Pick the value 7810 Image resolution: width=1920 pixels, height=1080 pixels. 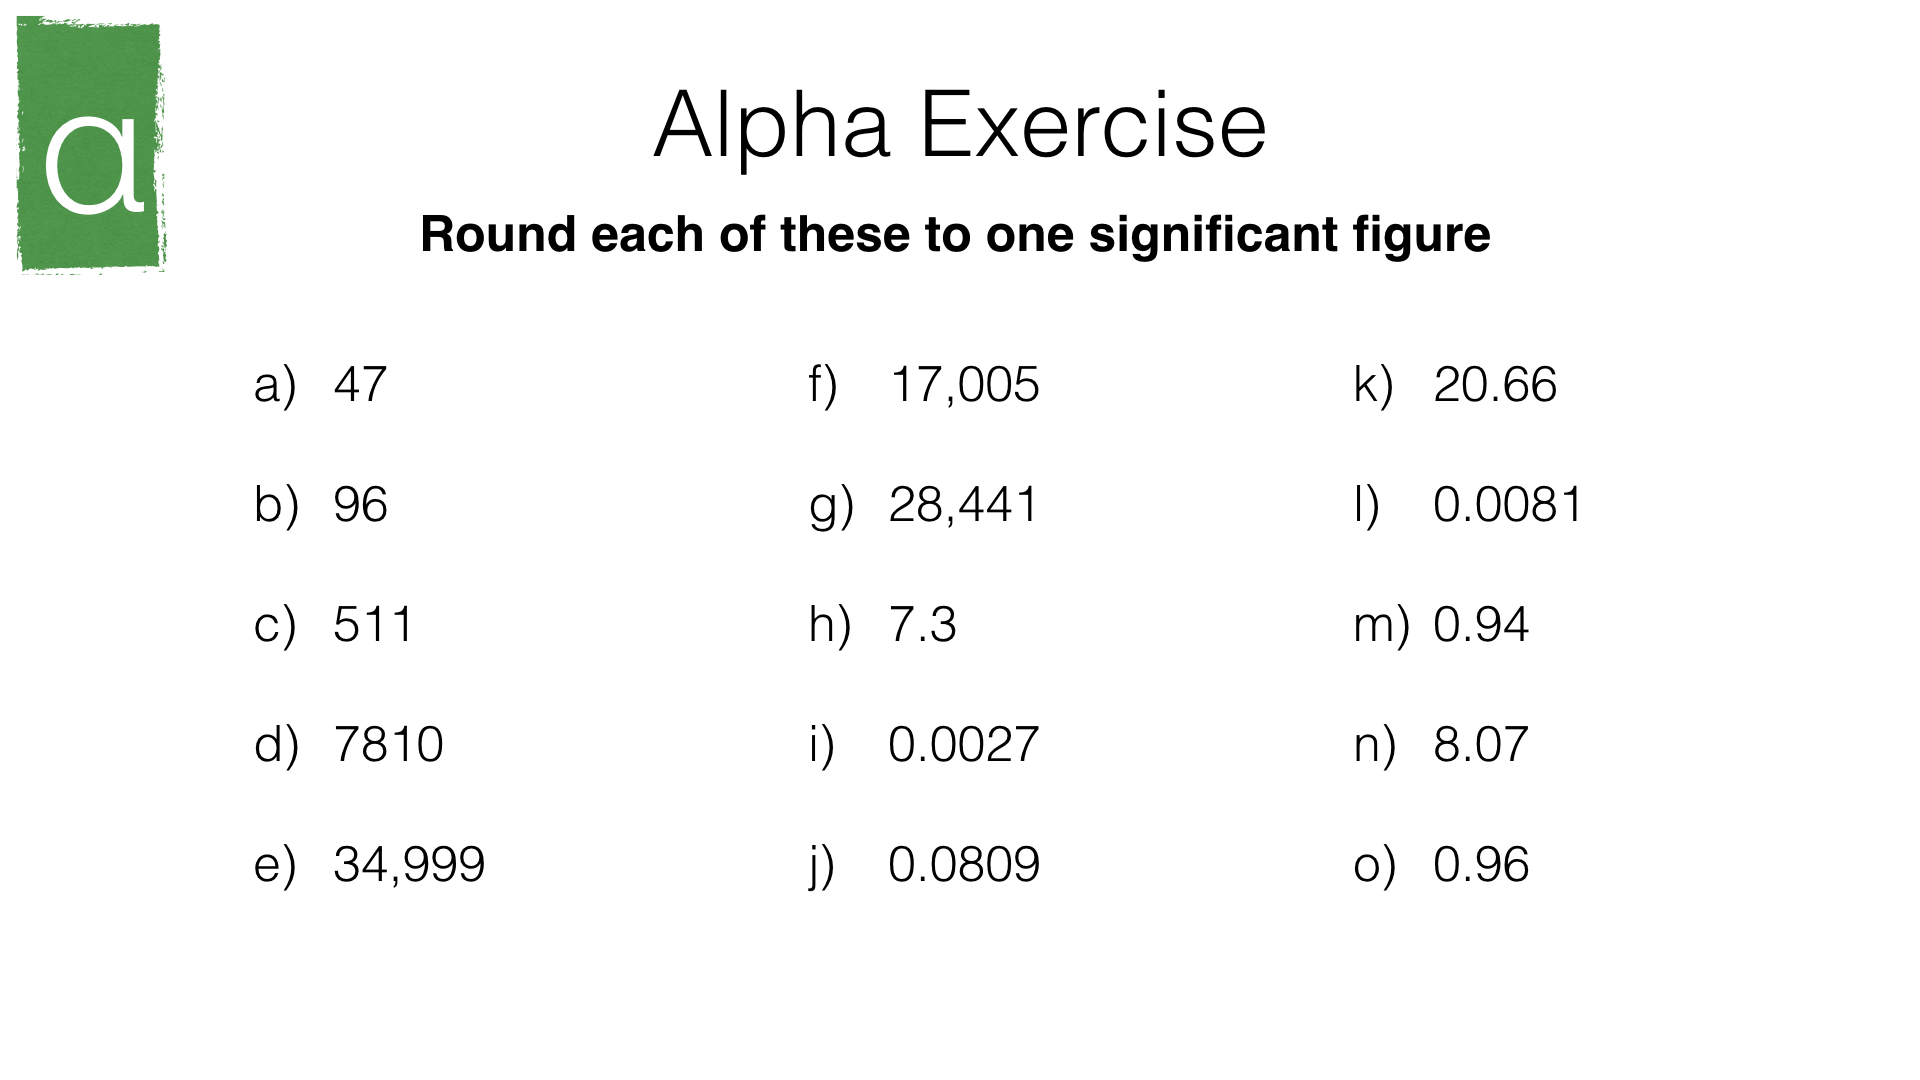click(x=388, y=745)
